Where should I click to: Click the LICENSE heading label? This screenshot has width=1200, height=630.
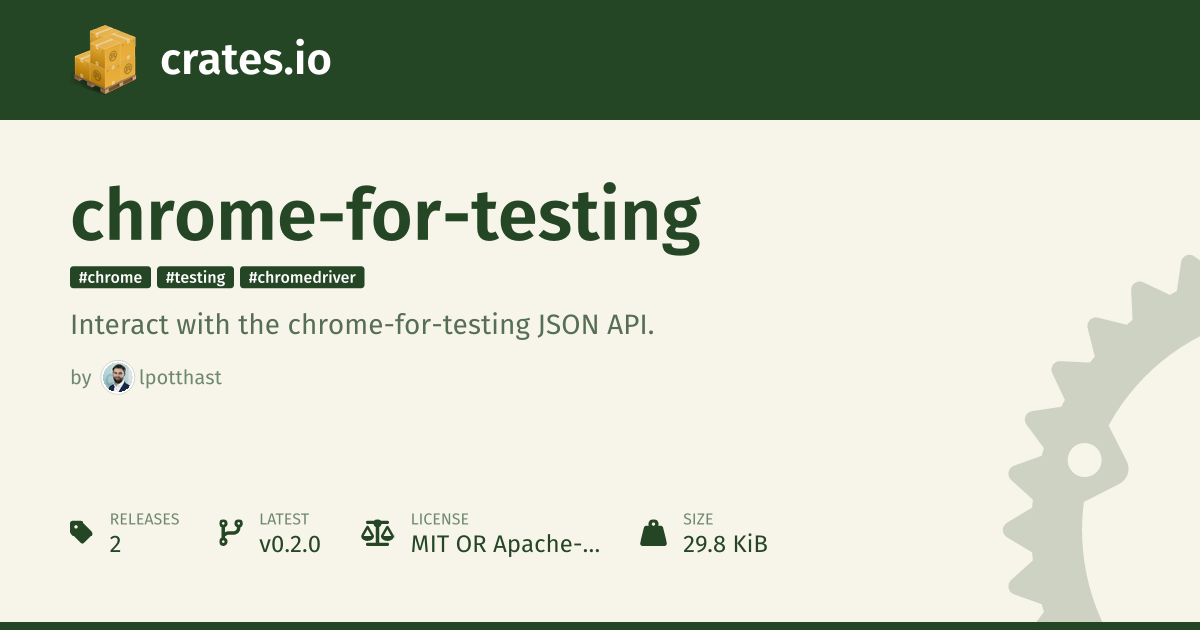tap(439, 519)
